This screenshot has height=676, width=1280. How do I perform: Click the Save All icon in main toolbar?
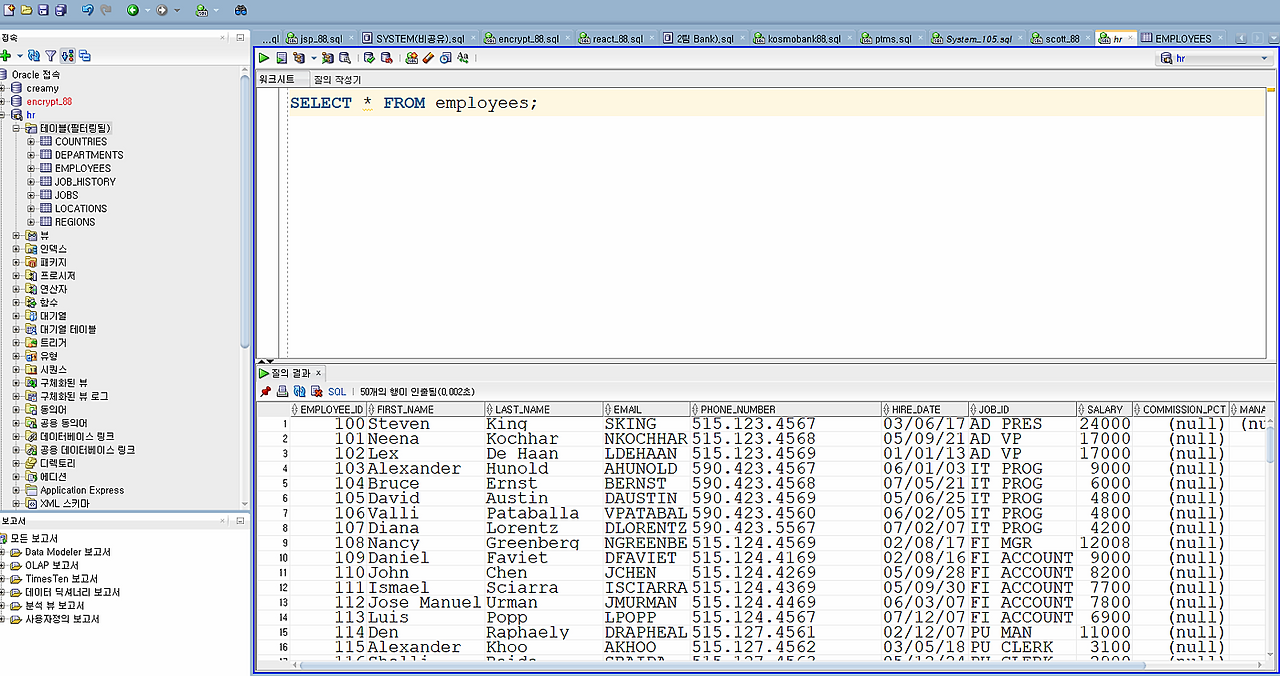coord(61,10)
